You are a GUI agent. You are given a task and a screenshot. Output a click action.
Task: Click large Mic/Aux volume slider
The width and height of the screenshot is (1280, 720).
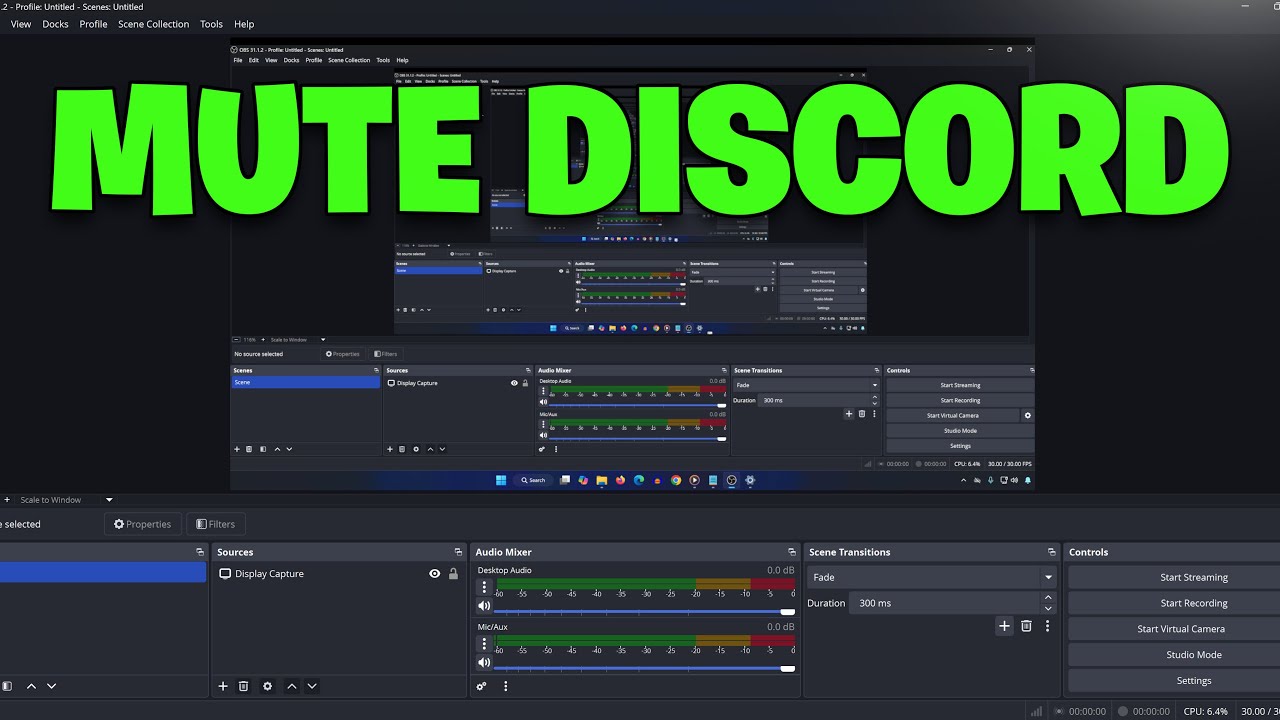click(644, 668)
